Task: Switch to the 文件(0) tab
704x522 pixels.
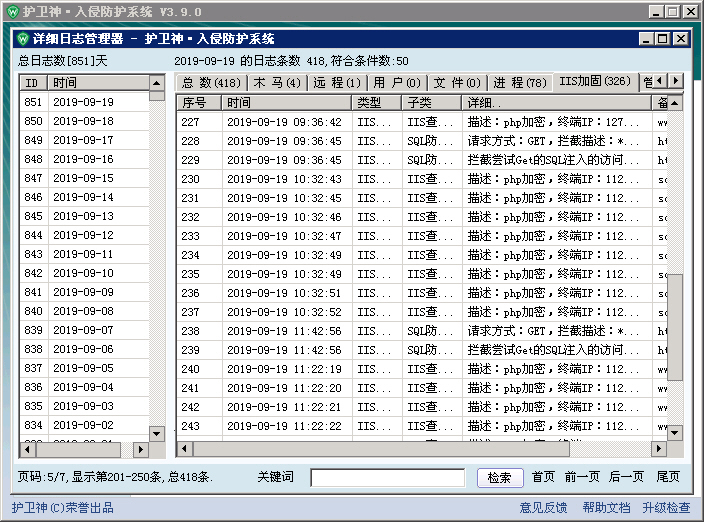Action: coord(457,83)
